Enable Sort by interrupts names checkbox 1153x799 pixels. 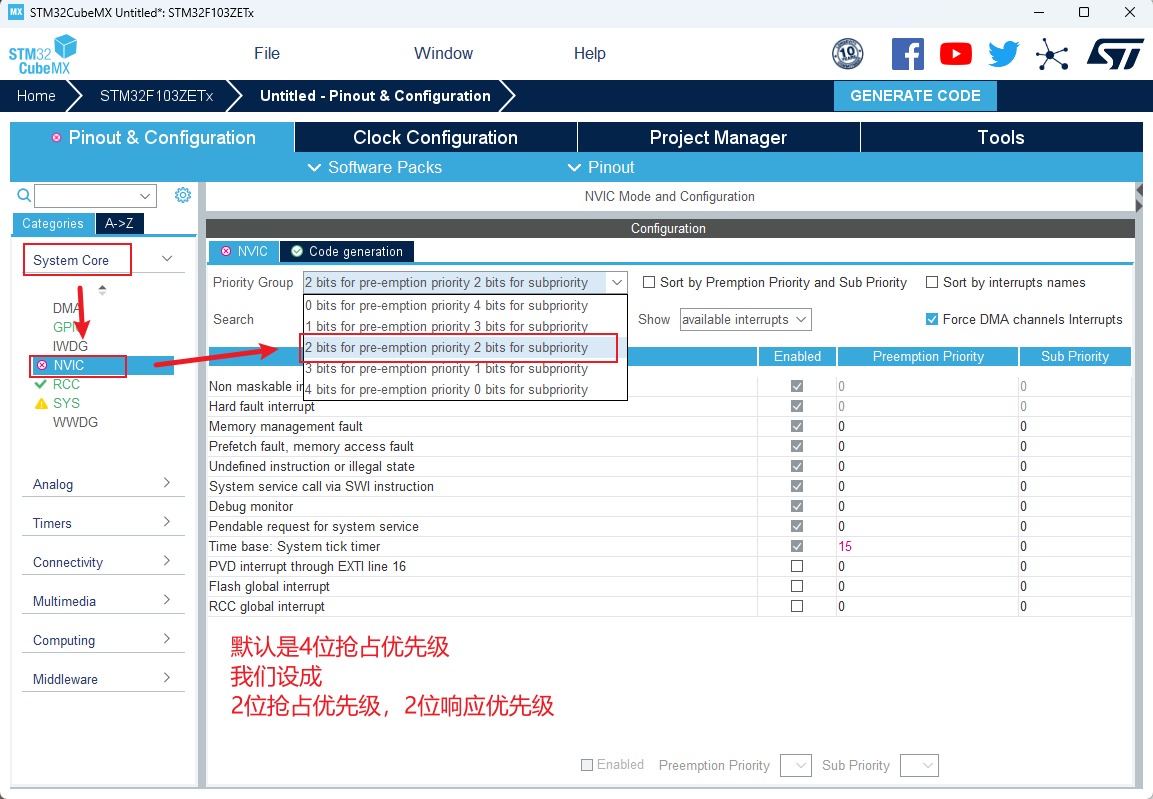click(932, 282)
